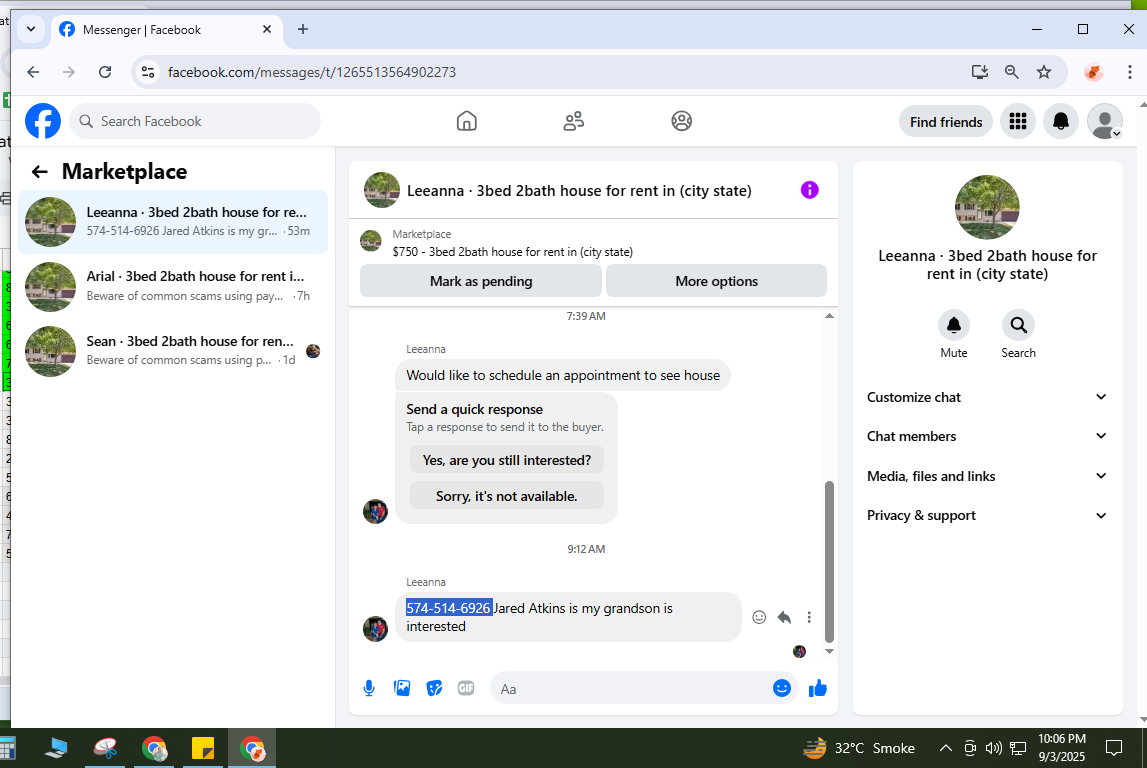Viewport: 1147px width, 768px height.
Task: Show hidden system tray icons
Action: coord(945,748)
